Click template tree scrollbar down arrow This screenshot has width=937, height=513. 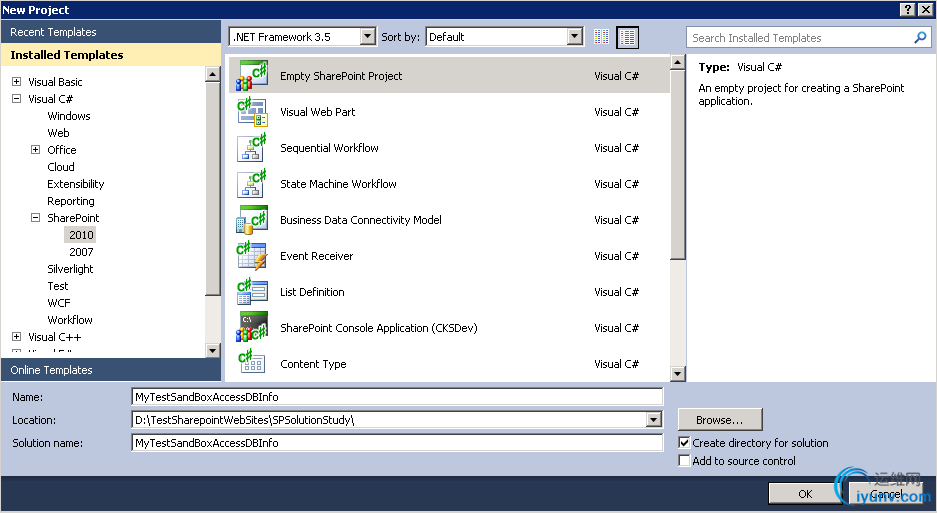212,350
